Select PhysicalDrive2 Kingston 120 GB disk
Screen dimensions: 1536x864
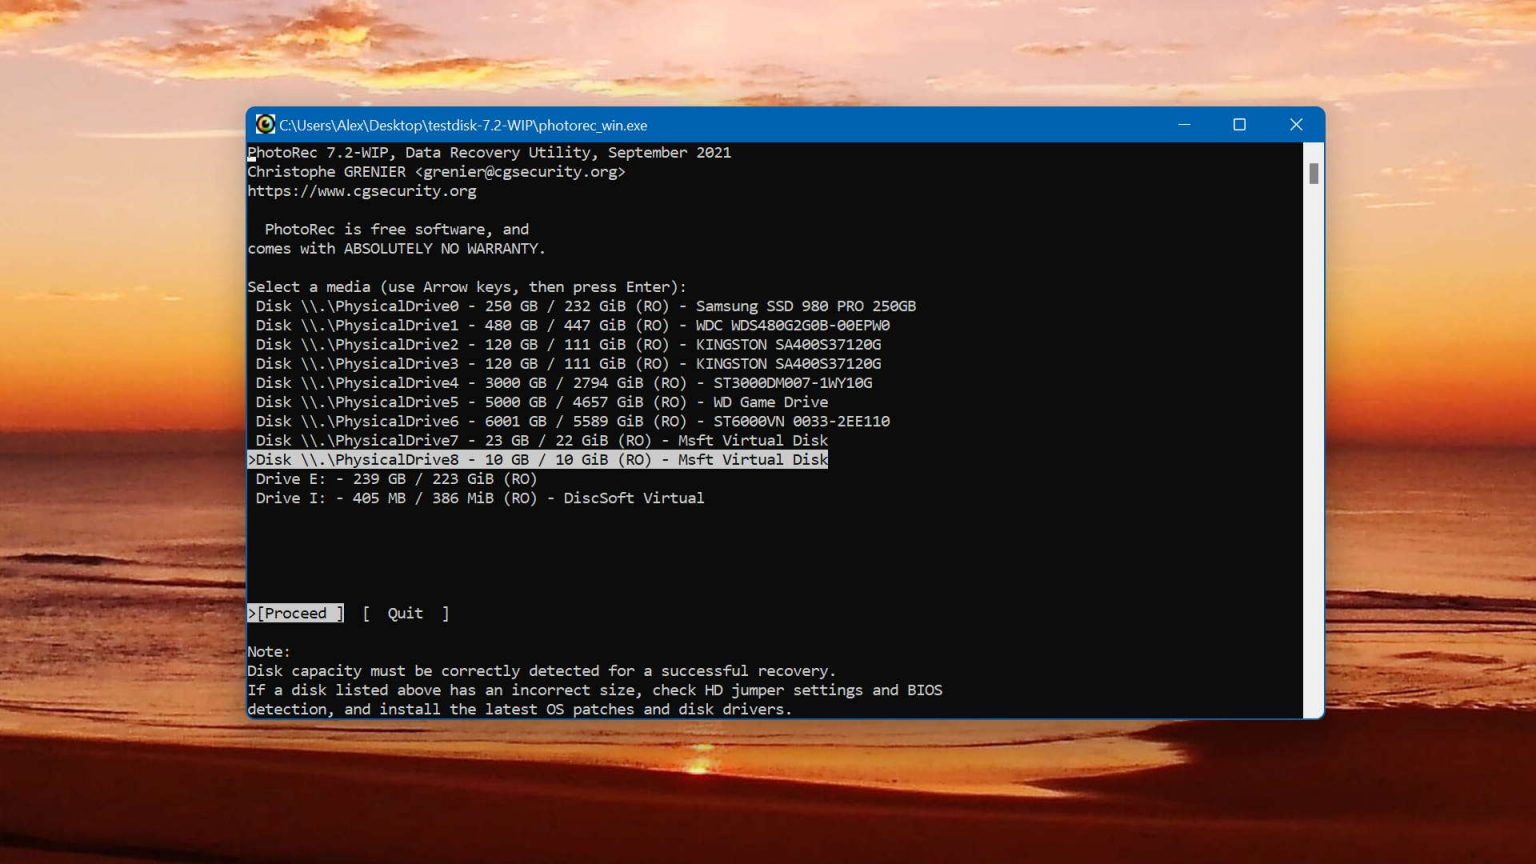[568, 344]
